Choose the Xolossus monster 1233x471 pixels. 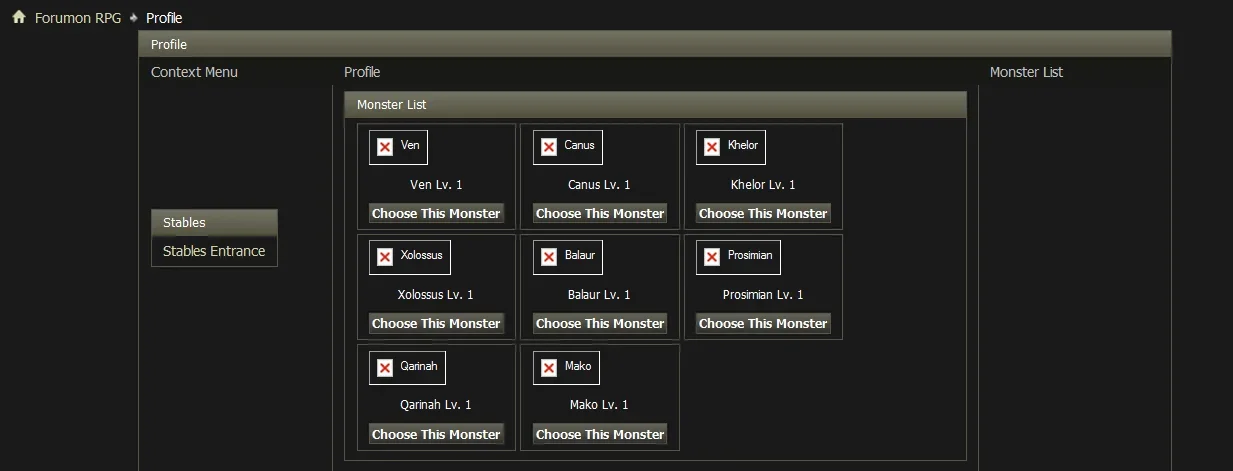(436, 323)
